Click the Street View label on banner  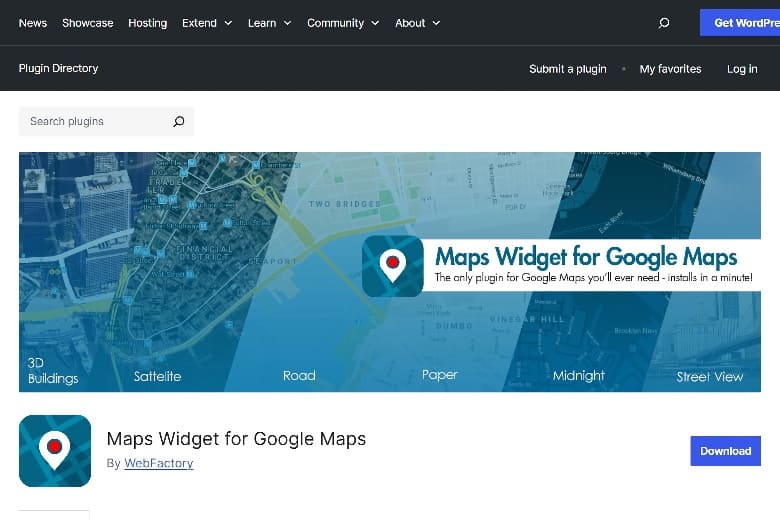tap(709, 377)
